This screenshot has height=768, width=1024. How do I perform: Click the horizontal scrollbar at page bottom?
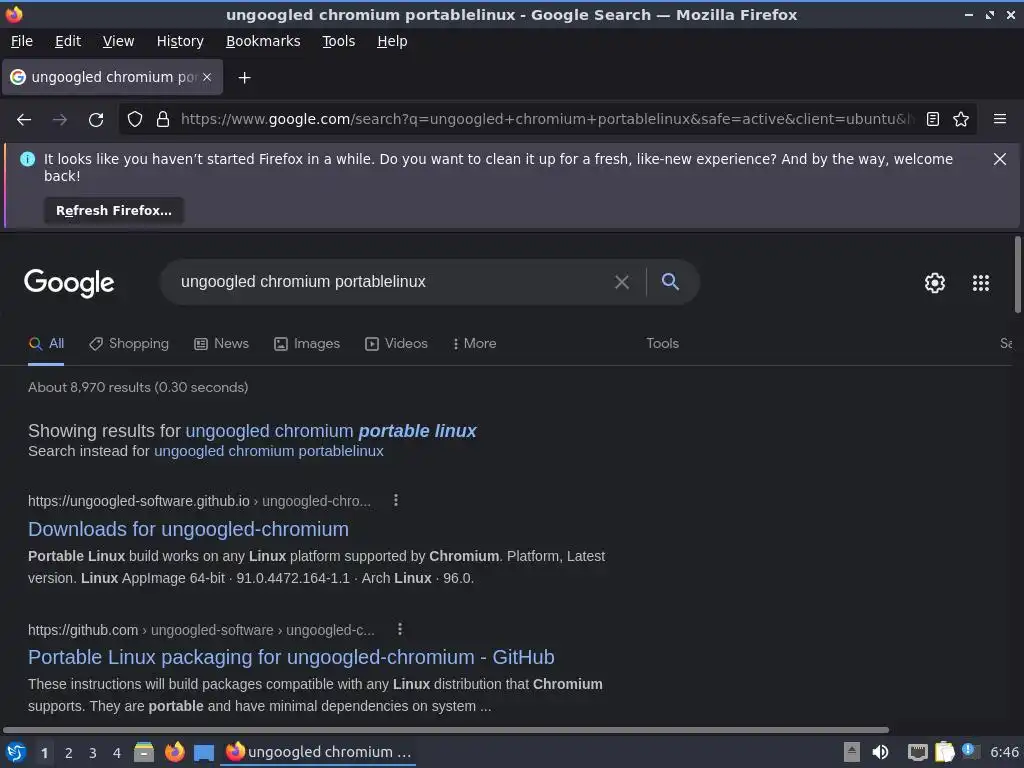tap(446, 729)
